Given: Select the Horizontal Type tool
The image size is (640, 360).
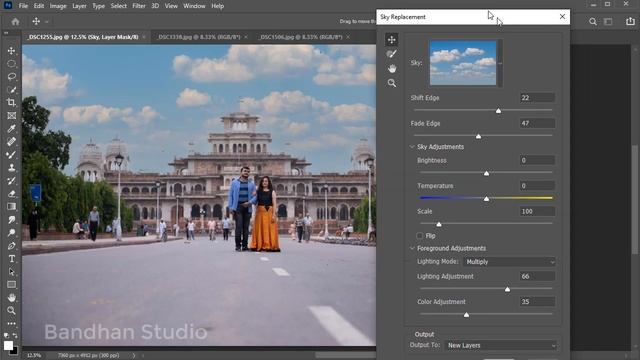Looking at the screenshot, I should (x=11, y=259).
